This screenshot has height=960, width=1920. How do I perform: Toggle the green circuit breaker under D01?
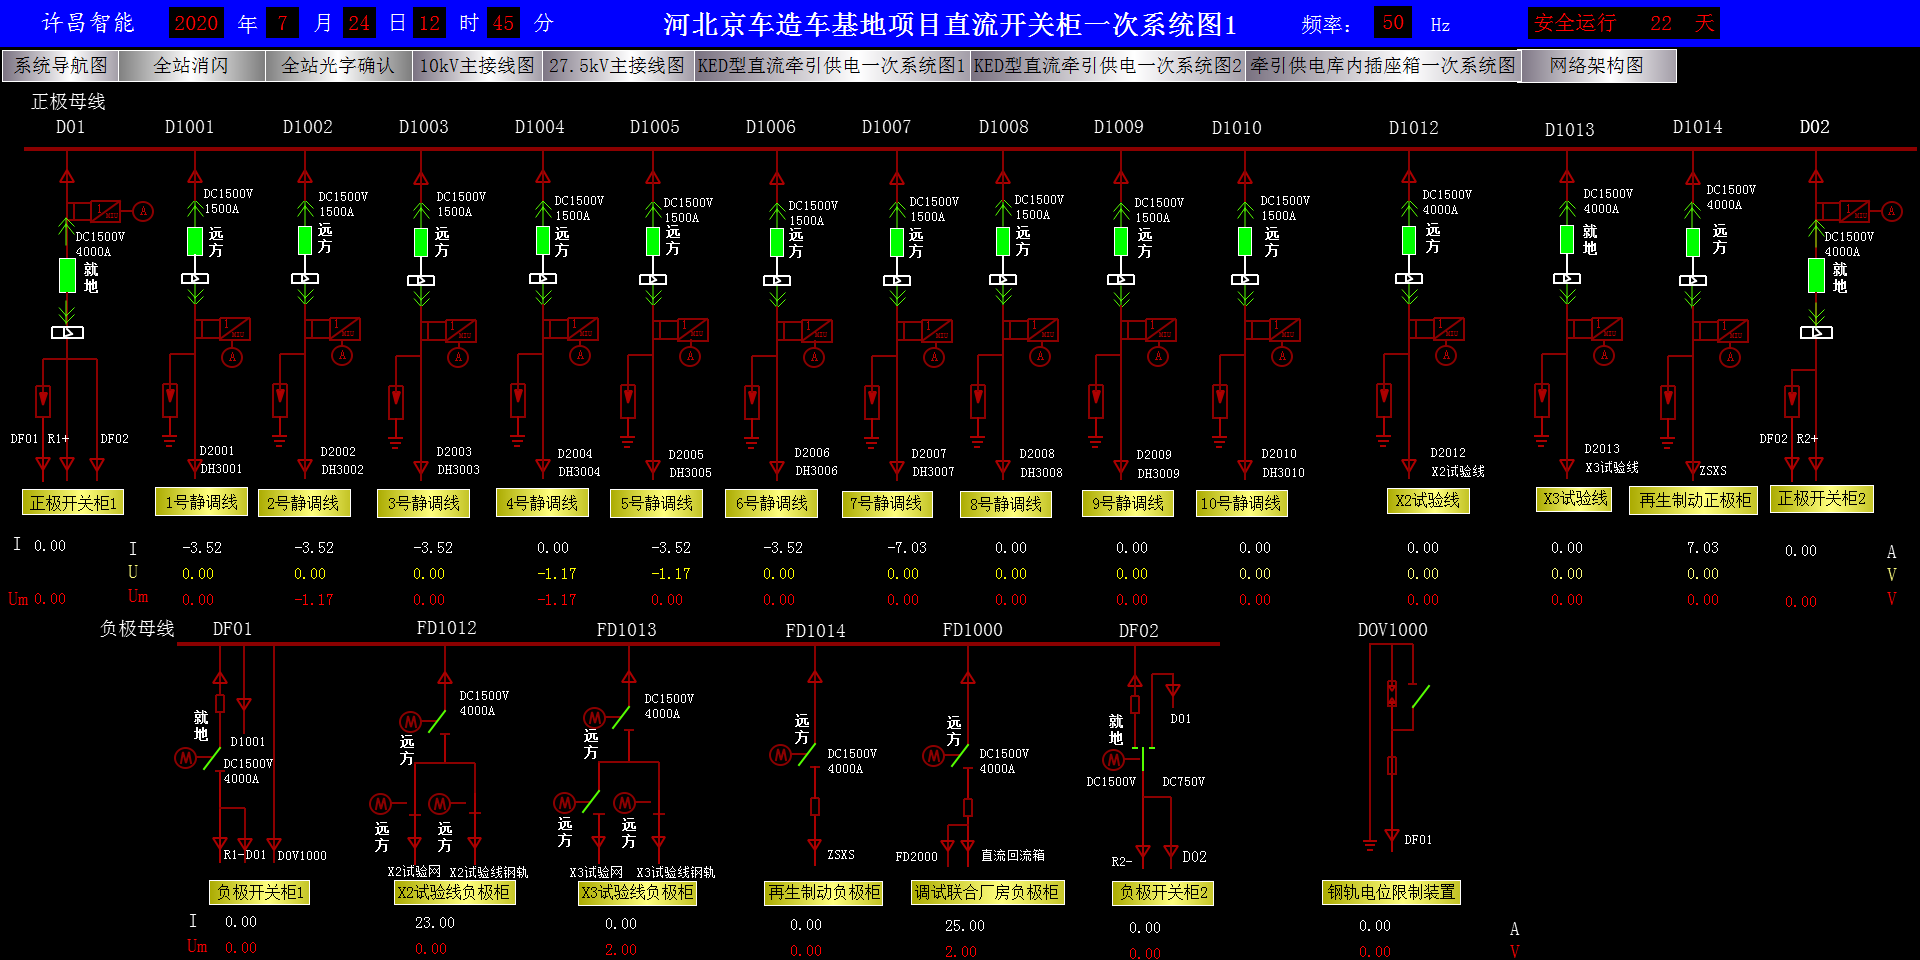[67, 275]
